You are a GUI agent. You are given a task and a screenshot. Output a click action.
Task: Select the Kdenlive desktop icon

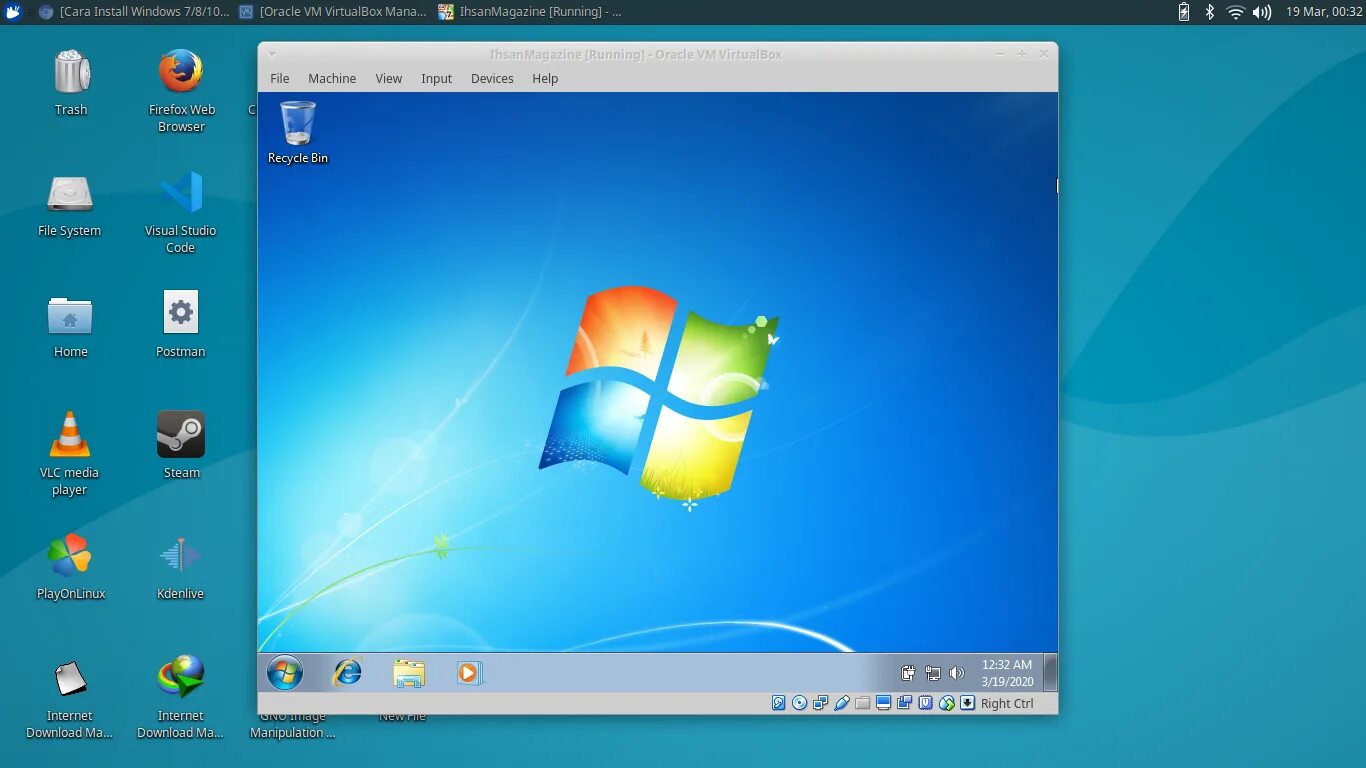pos(181,567)
